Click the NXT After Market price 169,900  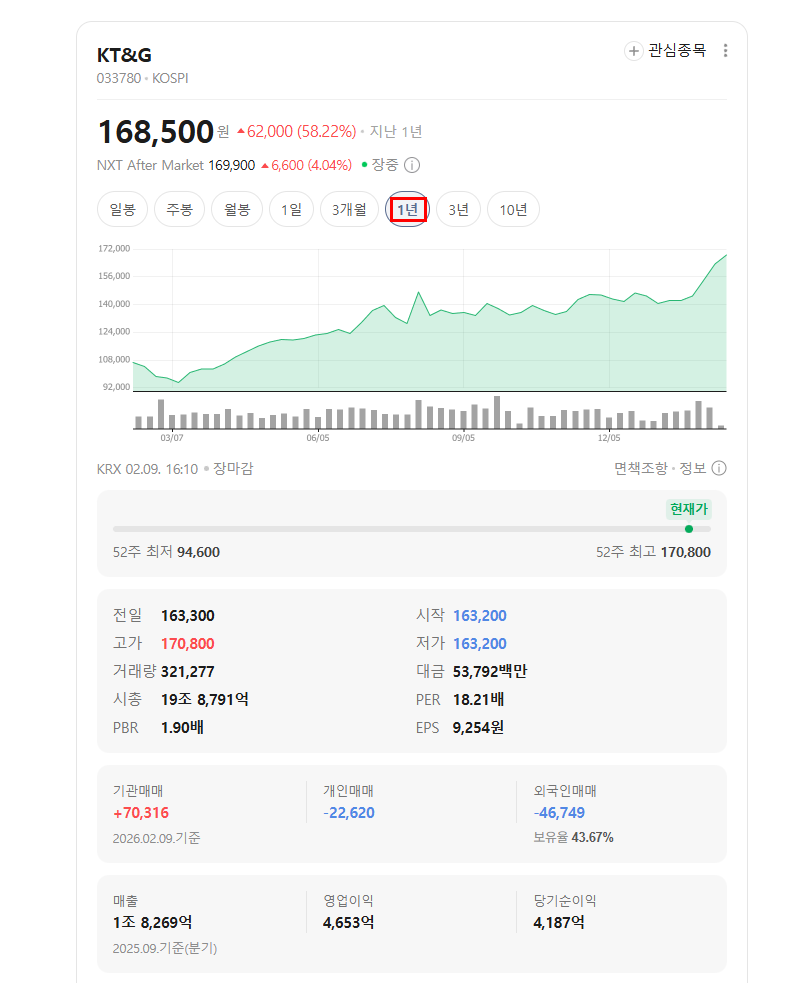[231, 165]
